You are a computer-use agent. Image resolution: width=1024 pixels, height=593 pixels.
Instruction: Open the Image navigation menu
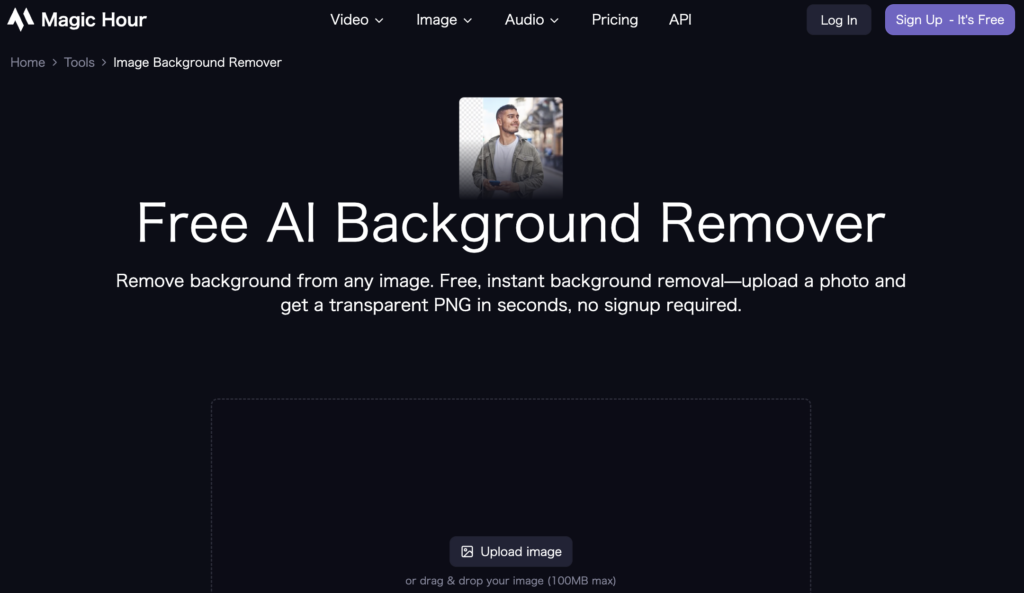(436, 20)
